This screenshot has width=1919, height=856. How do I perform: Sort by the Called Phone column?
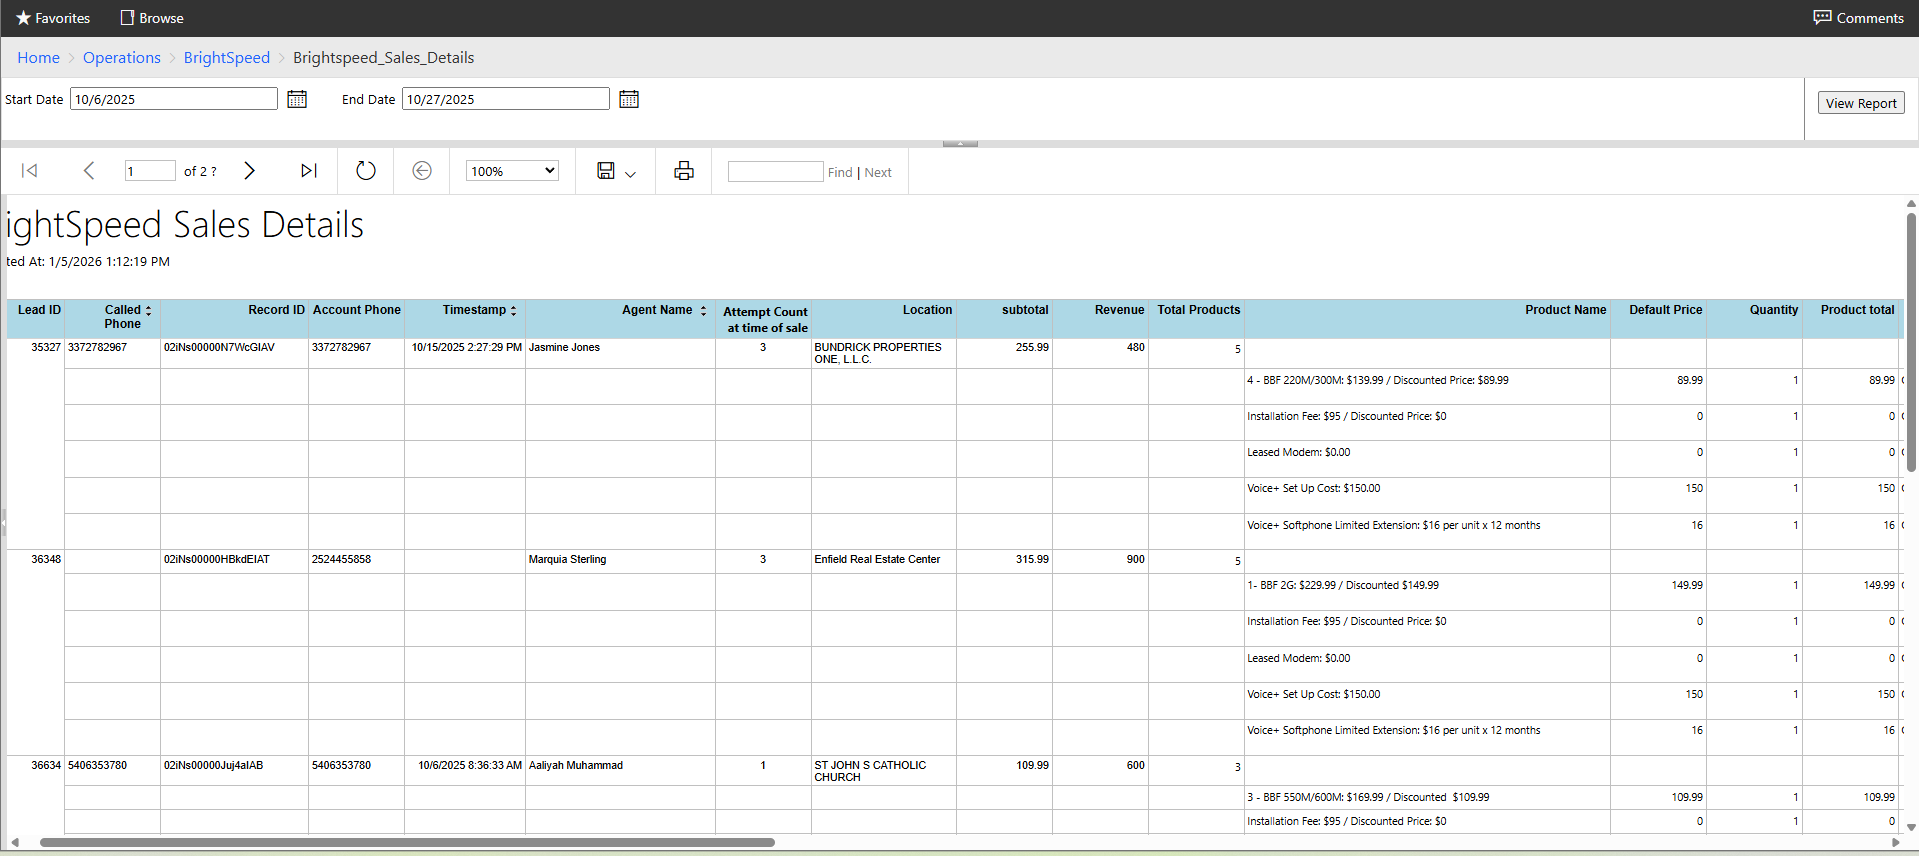pos(149,311)
